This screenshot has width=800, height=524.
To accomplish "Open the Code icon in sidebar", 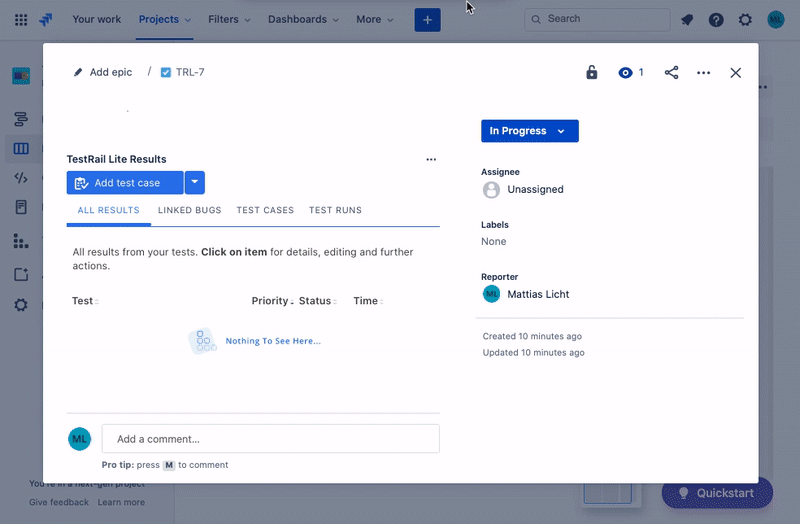I will pos(21,178).
